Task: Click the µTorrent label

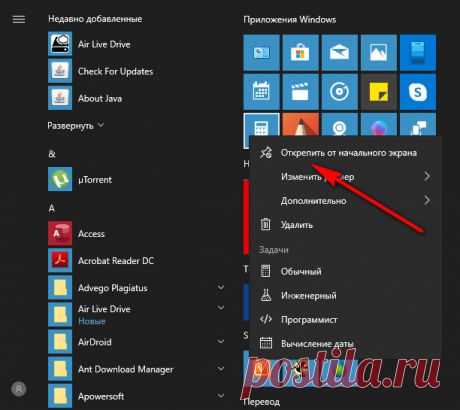Action: click(95, 180)
